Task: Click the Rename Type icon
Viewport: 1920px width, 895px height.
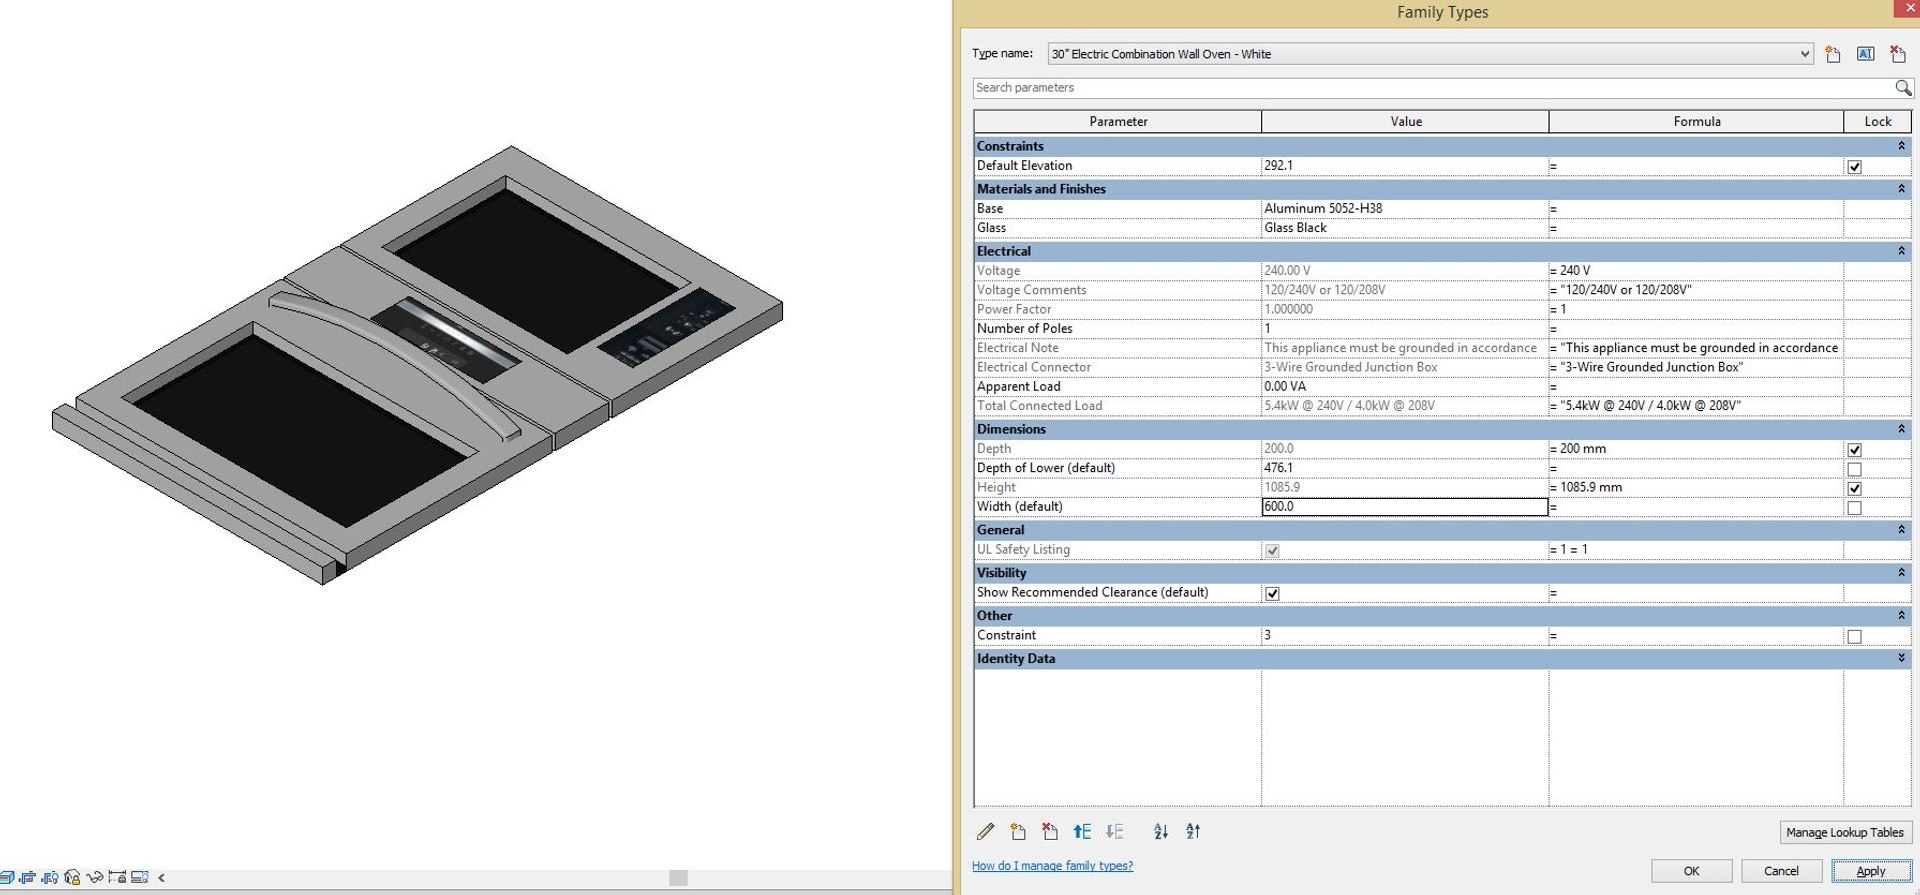Action: coord(1865,54)
